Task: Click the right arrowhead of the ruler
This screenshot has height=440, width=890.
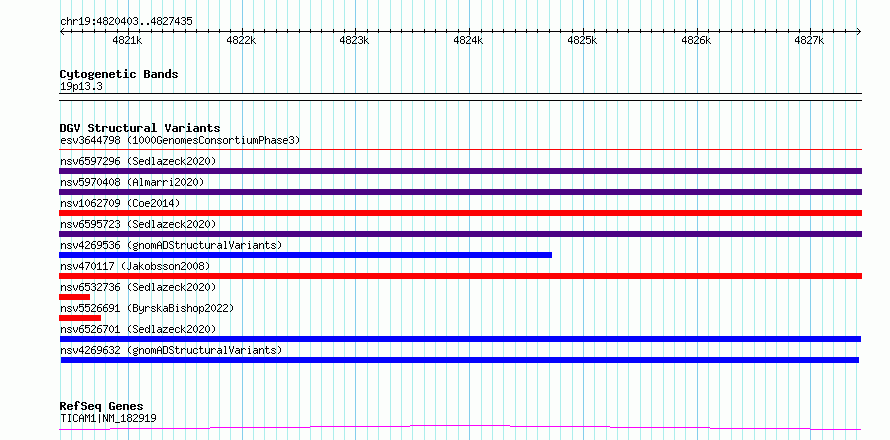Action: pyautogui.click(x=859, y=32)
